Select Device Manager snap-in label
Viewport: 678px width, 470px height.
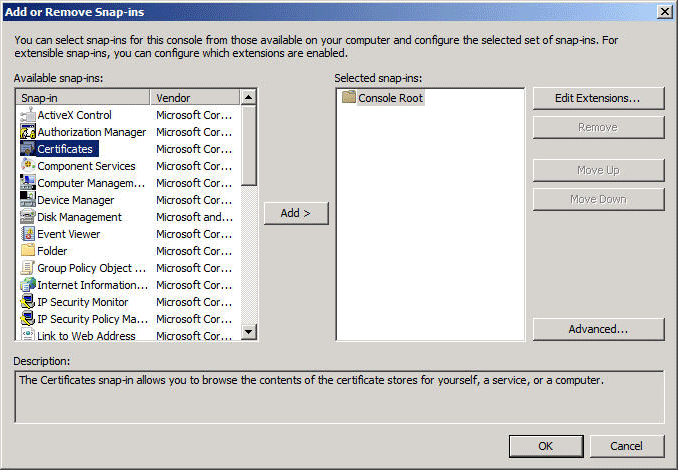(x=76, y=200)
